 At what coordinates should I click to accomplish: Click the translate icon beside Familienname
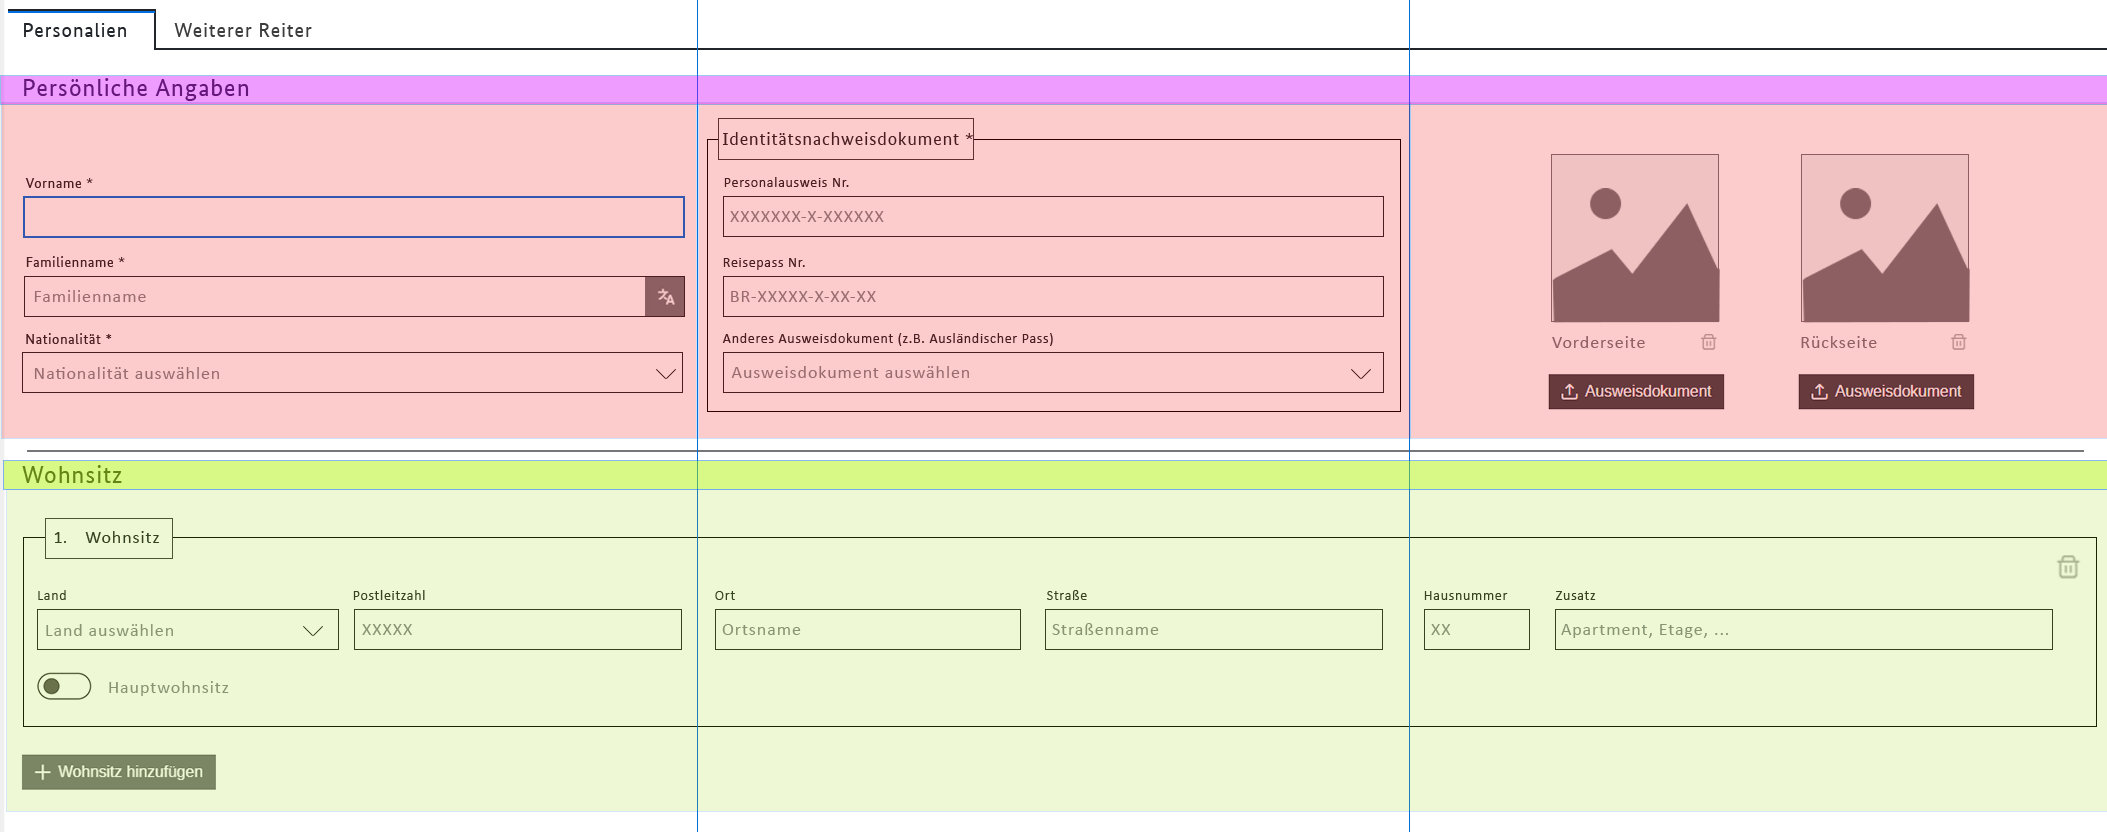click(x=665, y=297)
